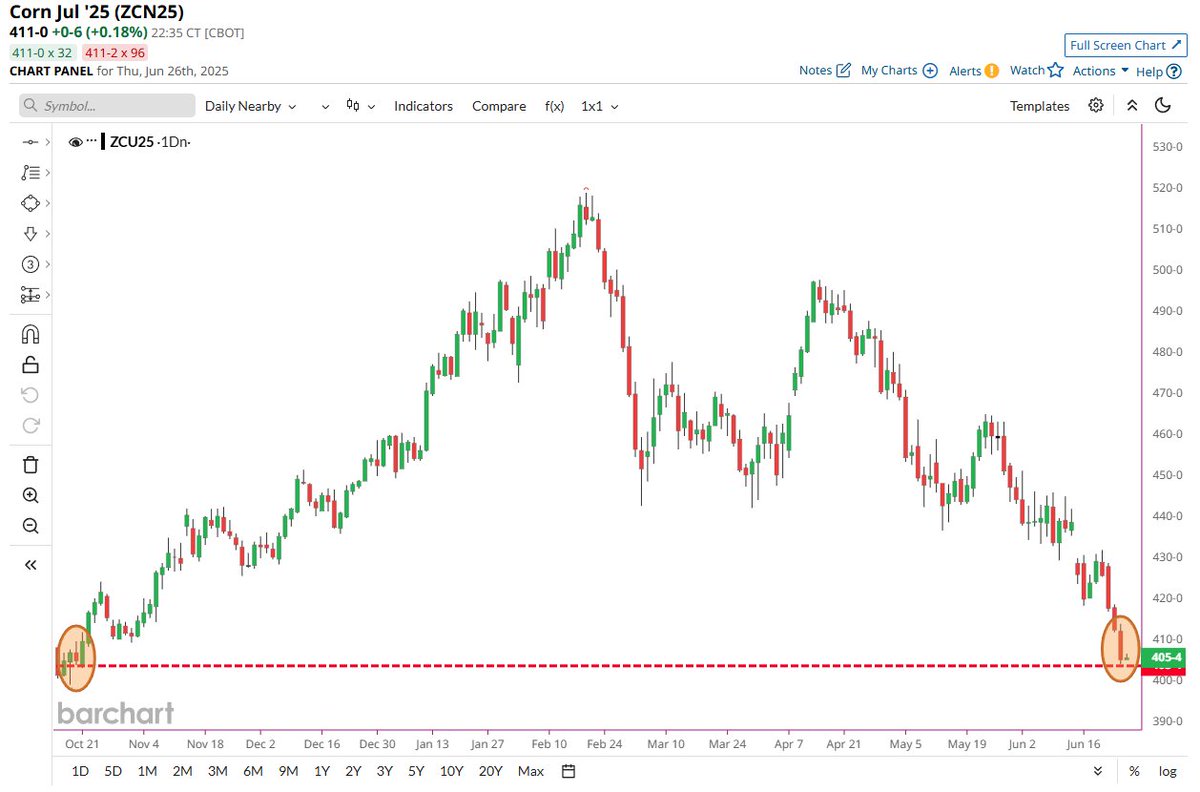Toggle percent scale button
This screenshot has height=792, width=1200.
[x=1134, y=771]
